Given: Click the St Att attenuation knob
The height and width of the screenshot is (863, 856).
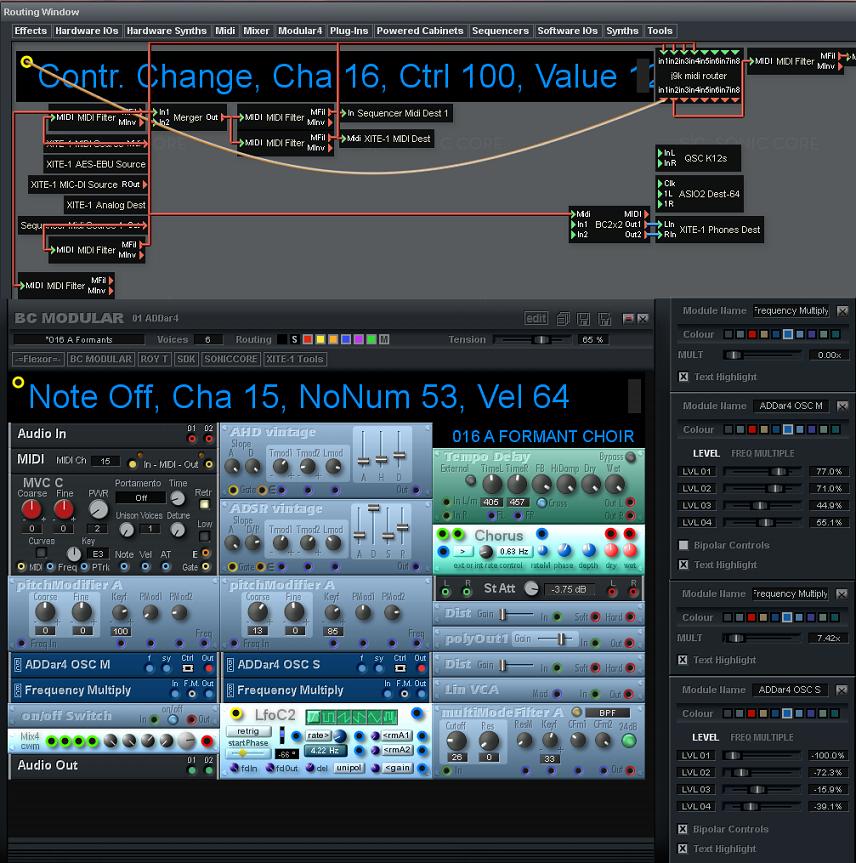Looking at the screenshot, I should tap(531, 589).
